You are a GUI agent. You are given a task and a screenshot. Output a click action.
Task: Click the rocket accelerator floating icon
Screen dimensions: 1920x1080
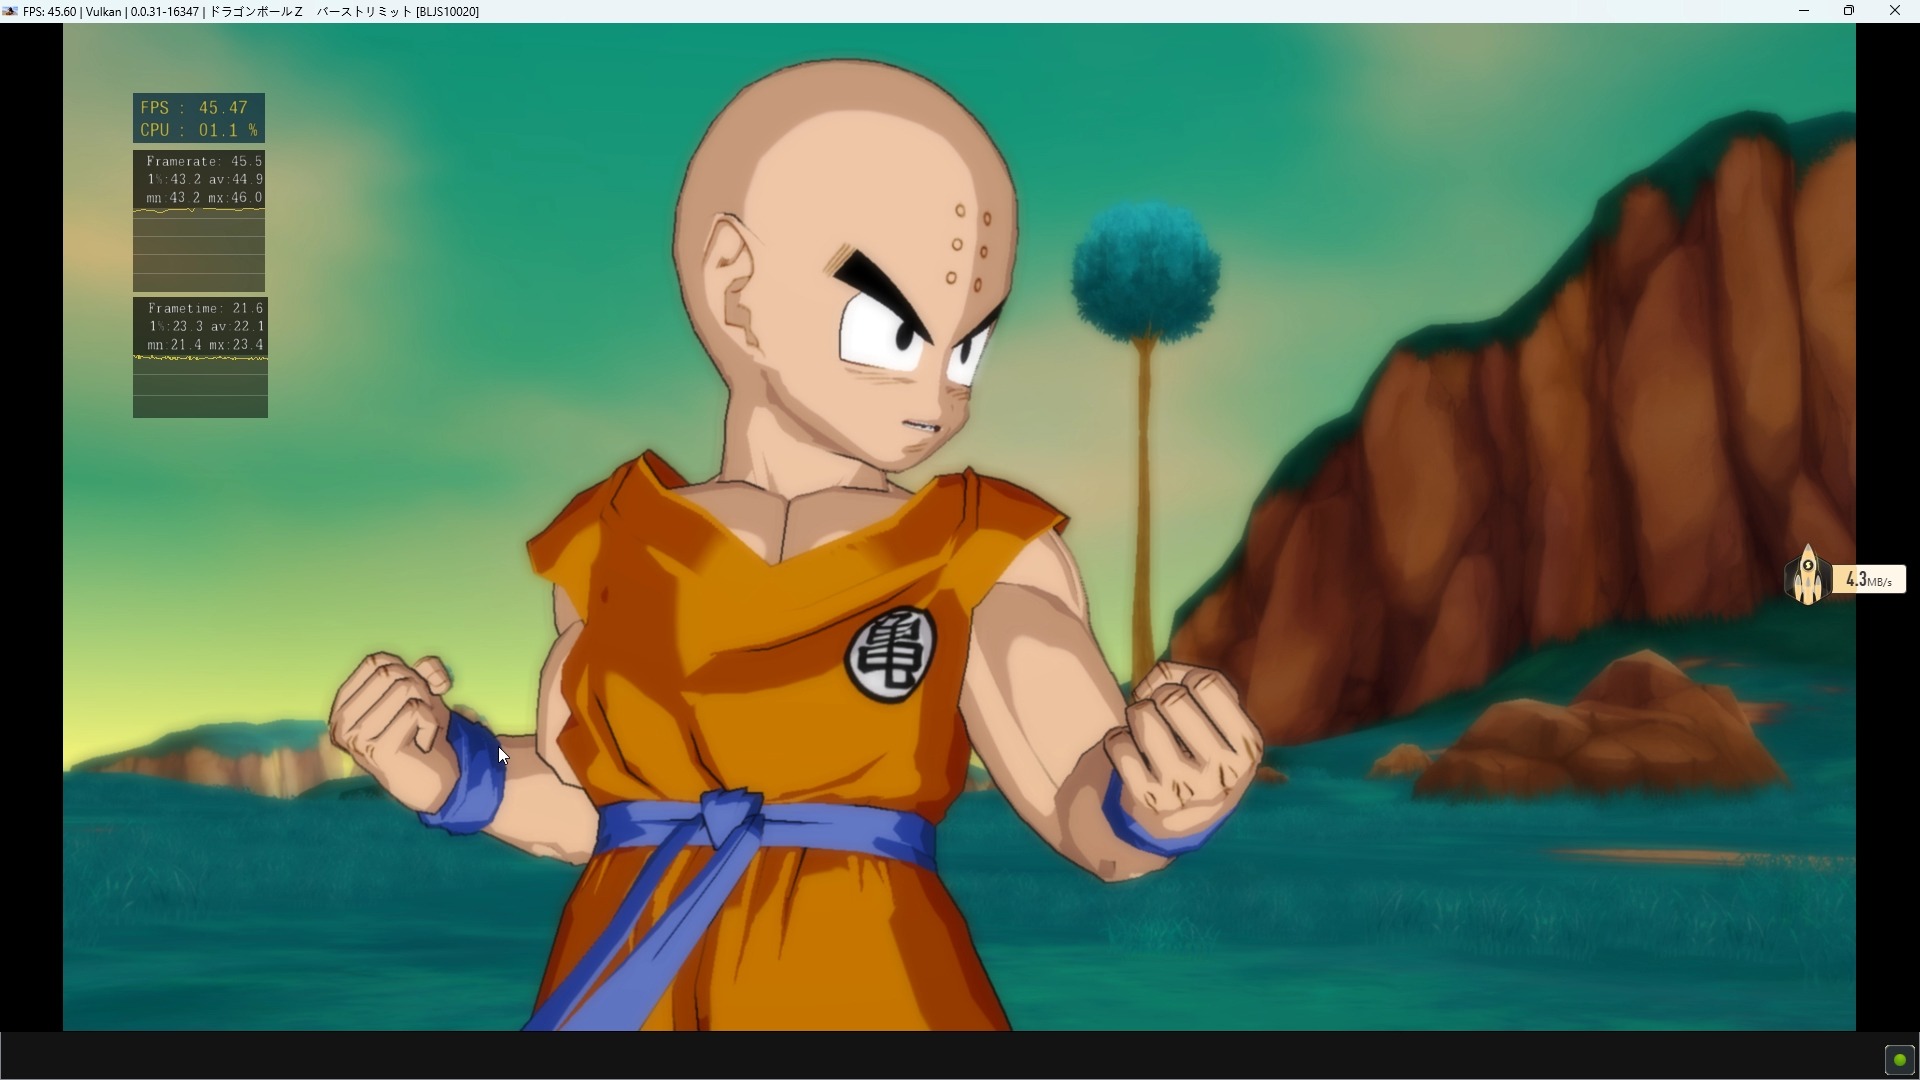tap(1807, 576)
